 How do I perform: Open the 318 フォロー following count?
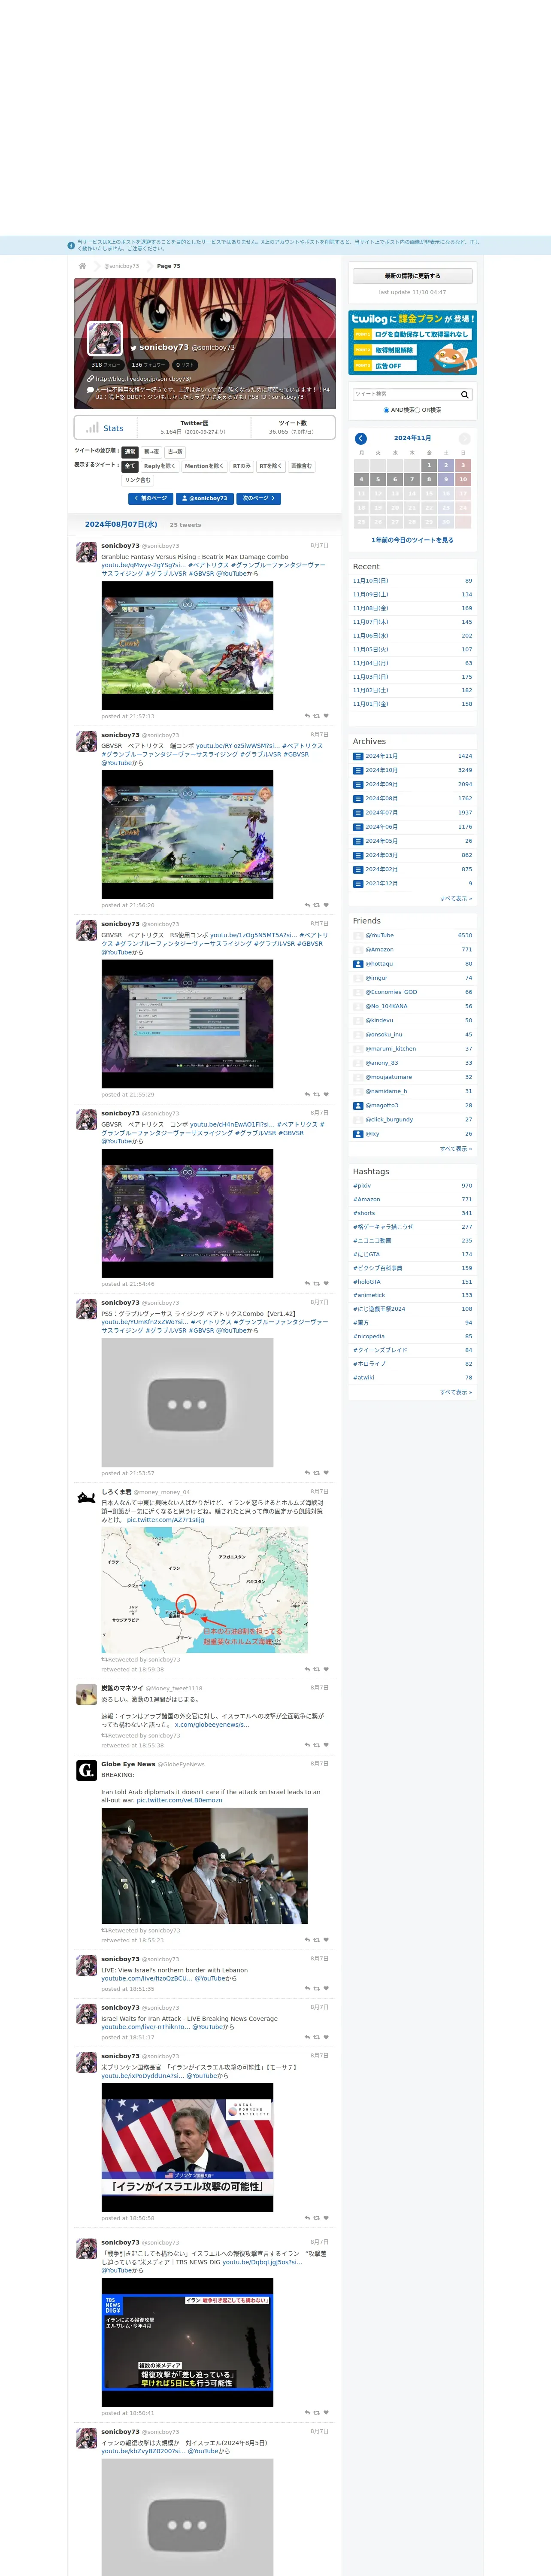106,365
